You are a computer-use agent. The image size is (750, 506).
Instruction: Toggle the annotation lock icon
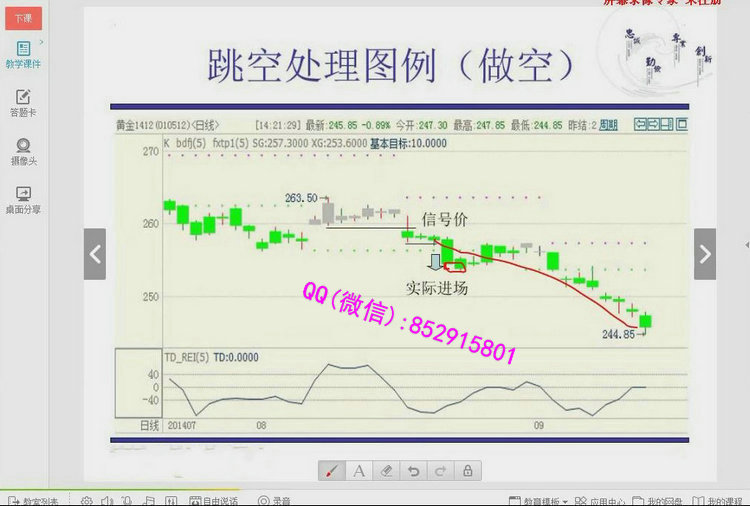[x=467, y=470]
